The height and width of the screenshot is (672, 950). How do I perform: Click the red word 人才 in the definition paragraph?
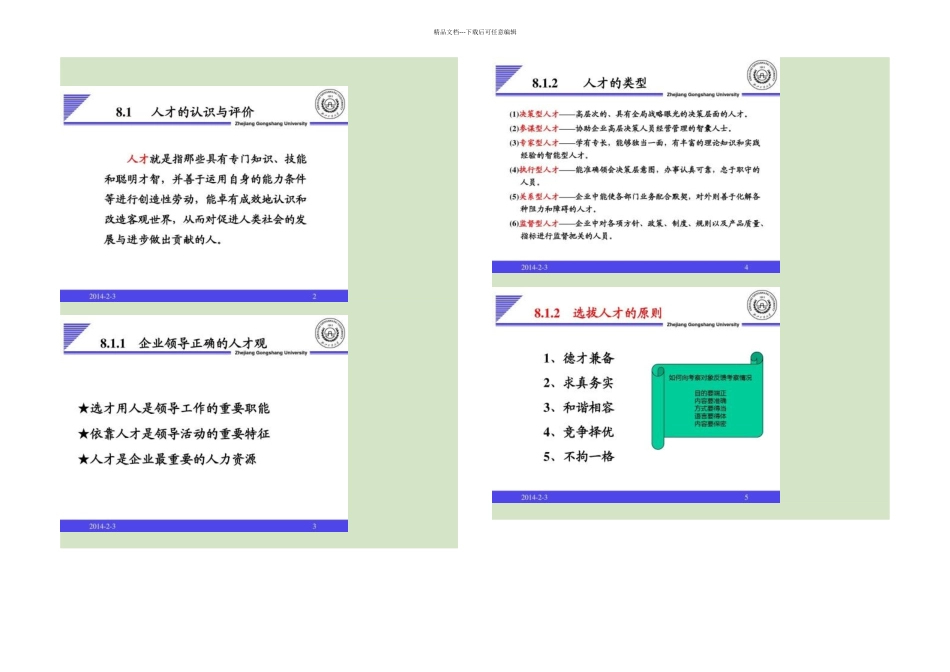click(x=138, y=159)
